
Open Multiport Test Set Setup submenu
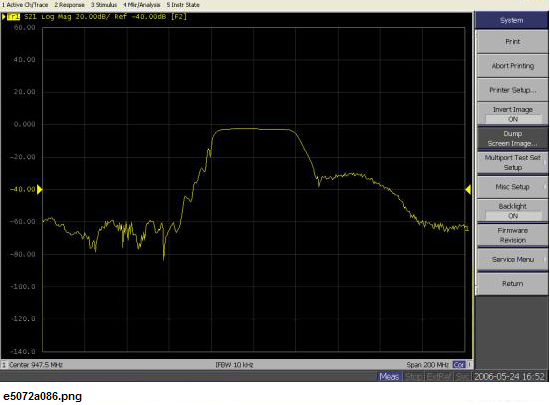coord(512,162)
